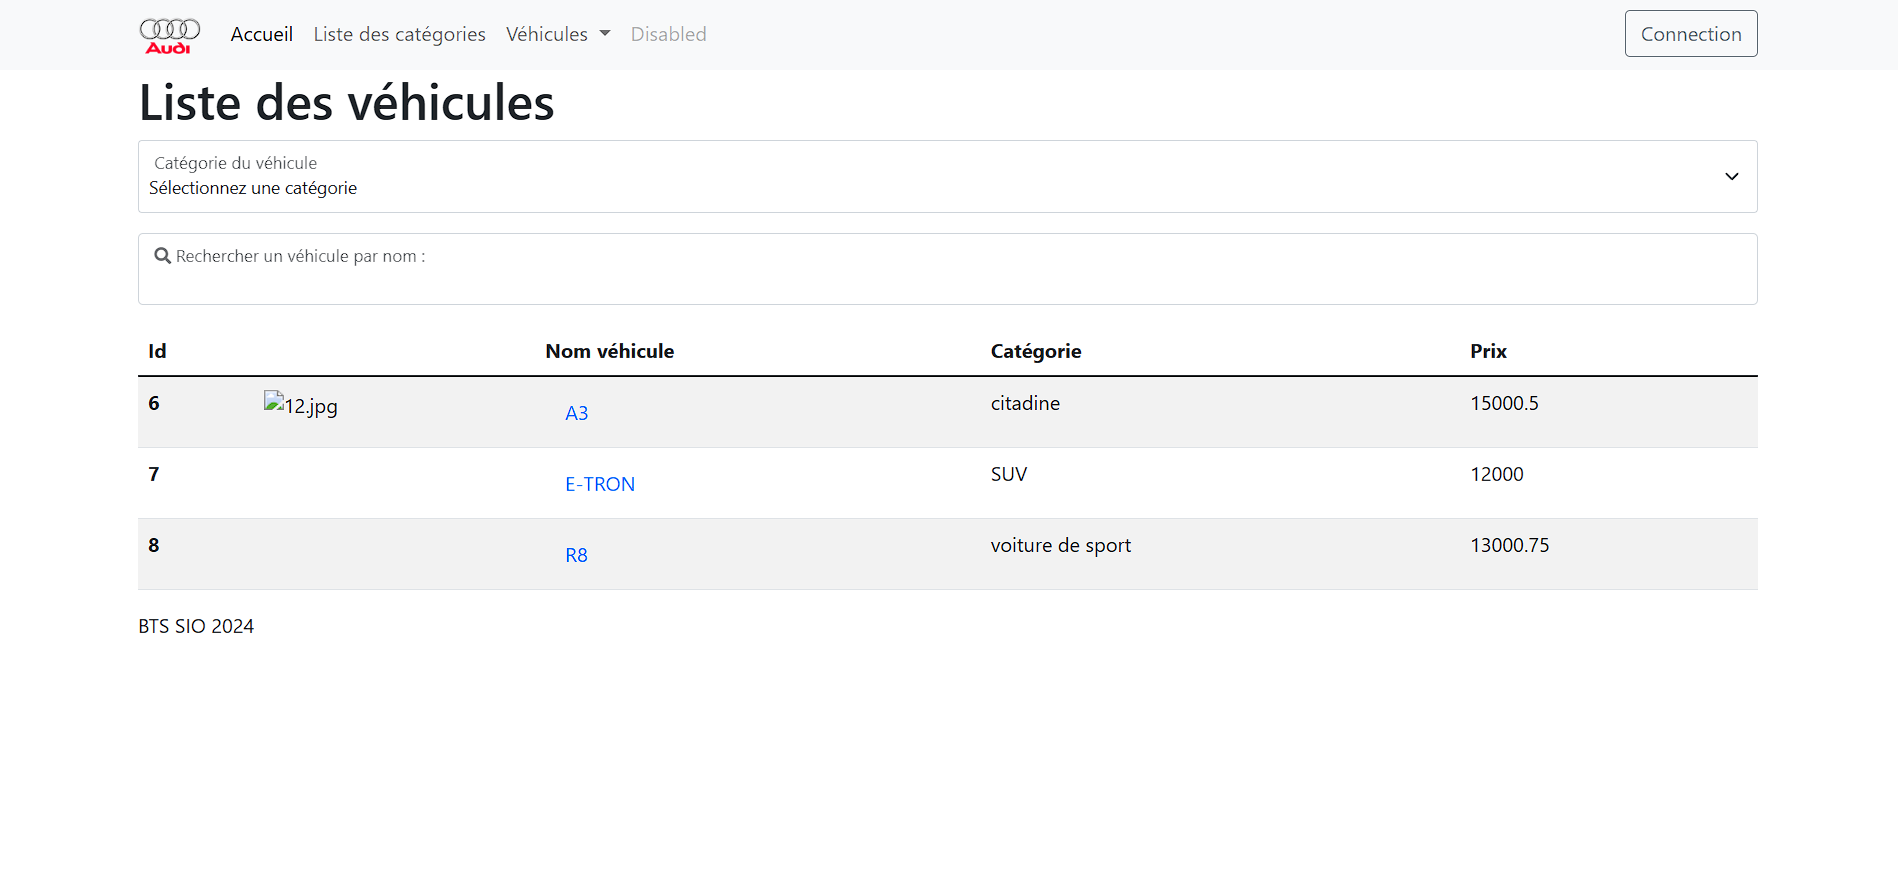Click the broken 12.jpg image
Viewport: 1898px width, 870px height.
click(x=301, y=405)
